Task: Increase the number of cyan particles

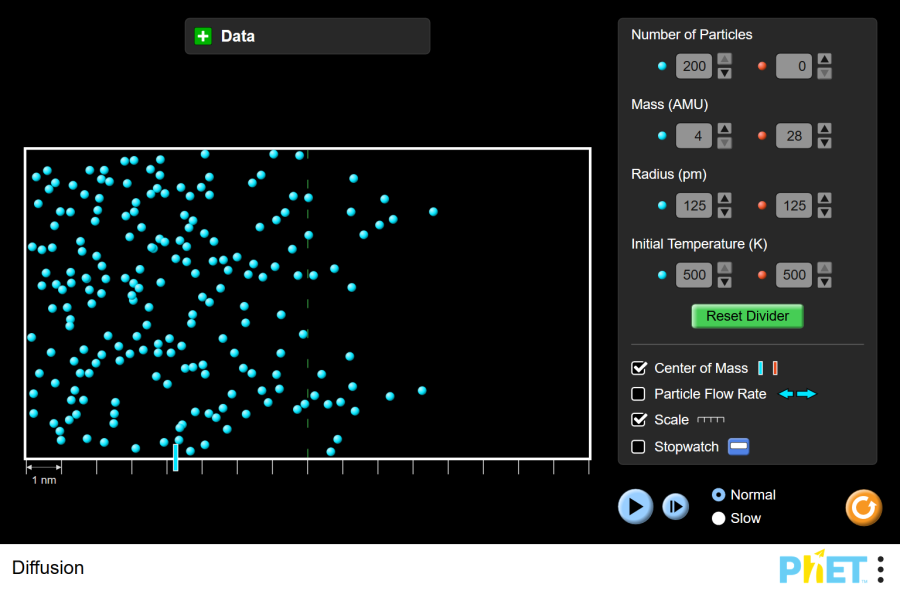Action: point(725,60)
